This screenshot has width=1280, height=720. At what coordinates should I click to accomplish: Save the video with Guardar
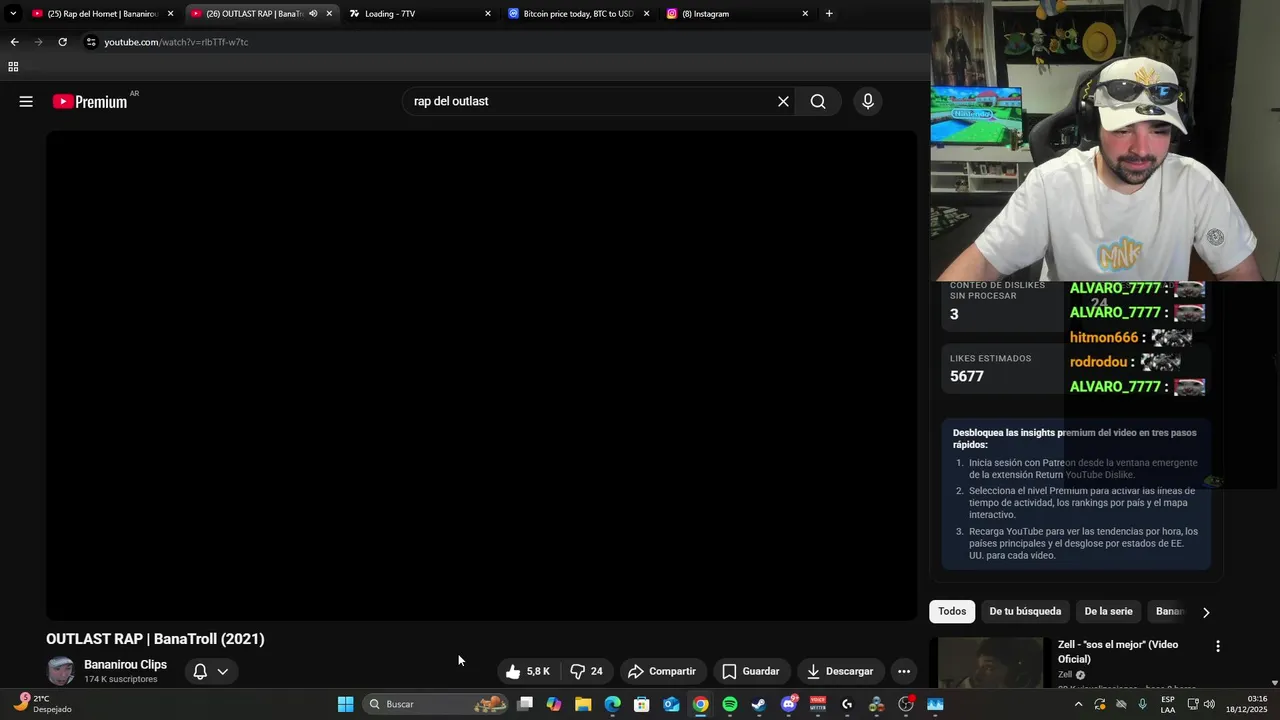pyautogui.click(x=751, y=671)
